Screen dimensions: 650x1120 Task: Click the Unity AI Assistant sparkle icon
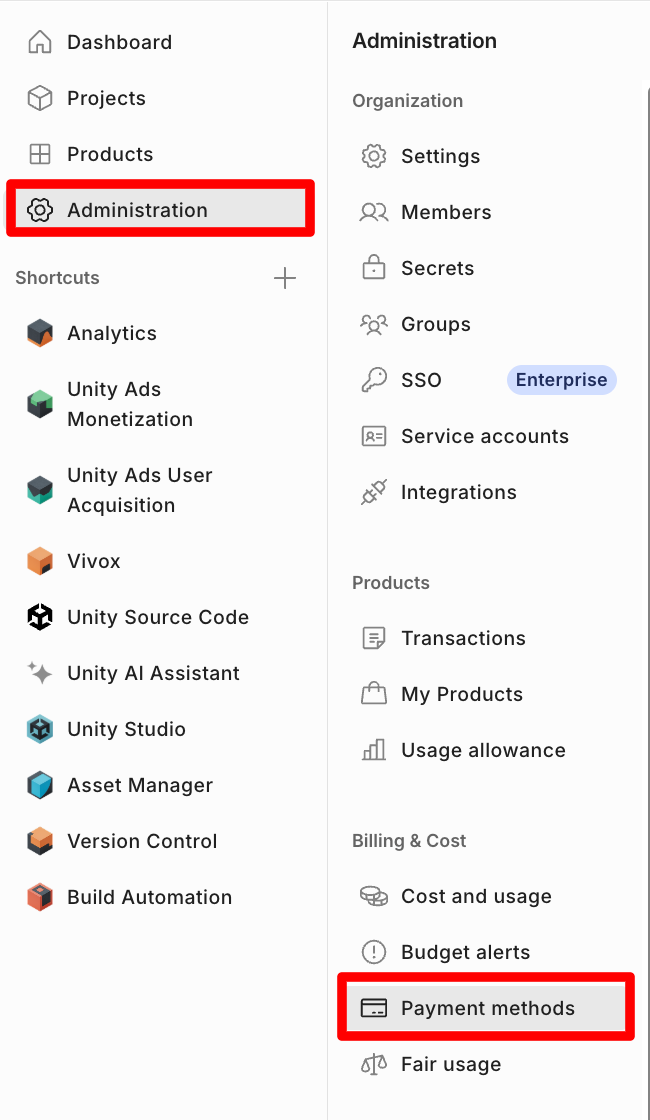(x=40, y=673)
